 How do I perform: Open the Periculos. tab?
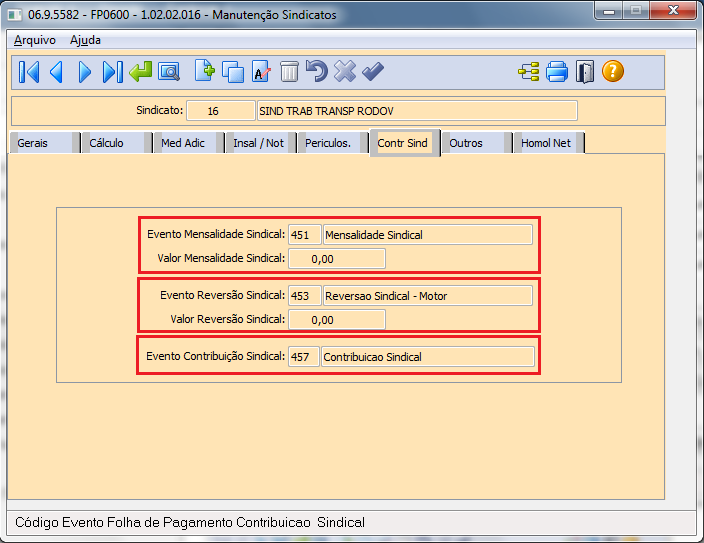click(x=333, y=143)
